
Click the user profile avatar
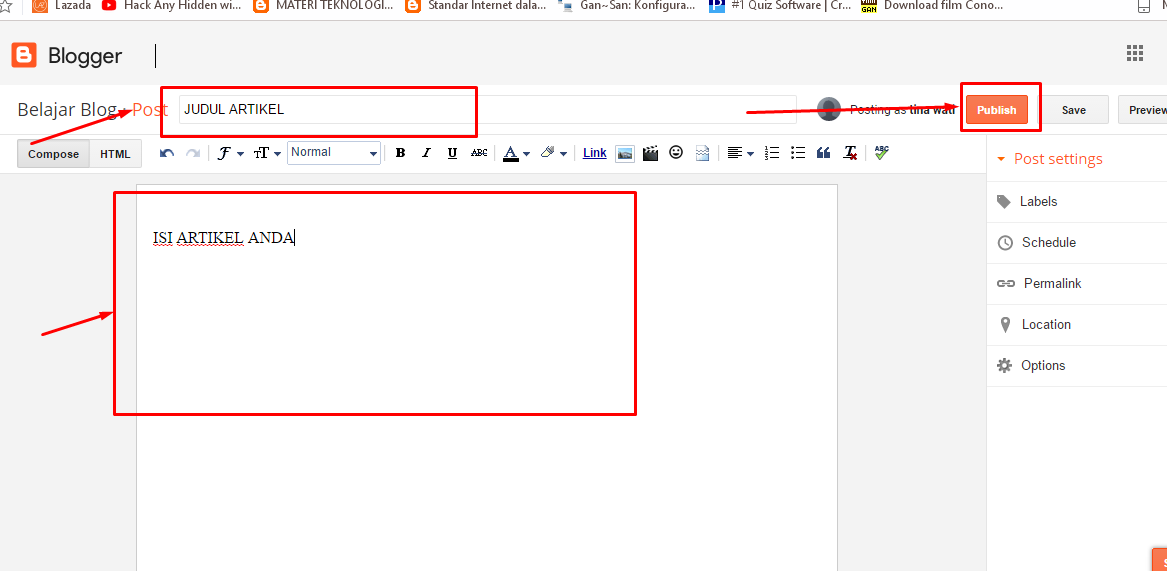pyautogui.click(x=828, y=109)
